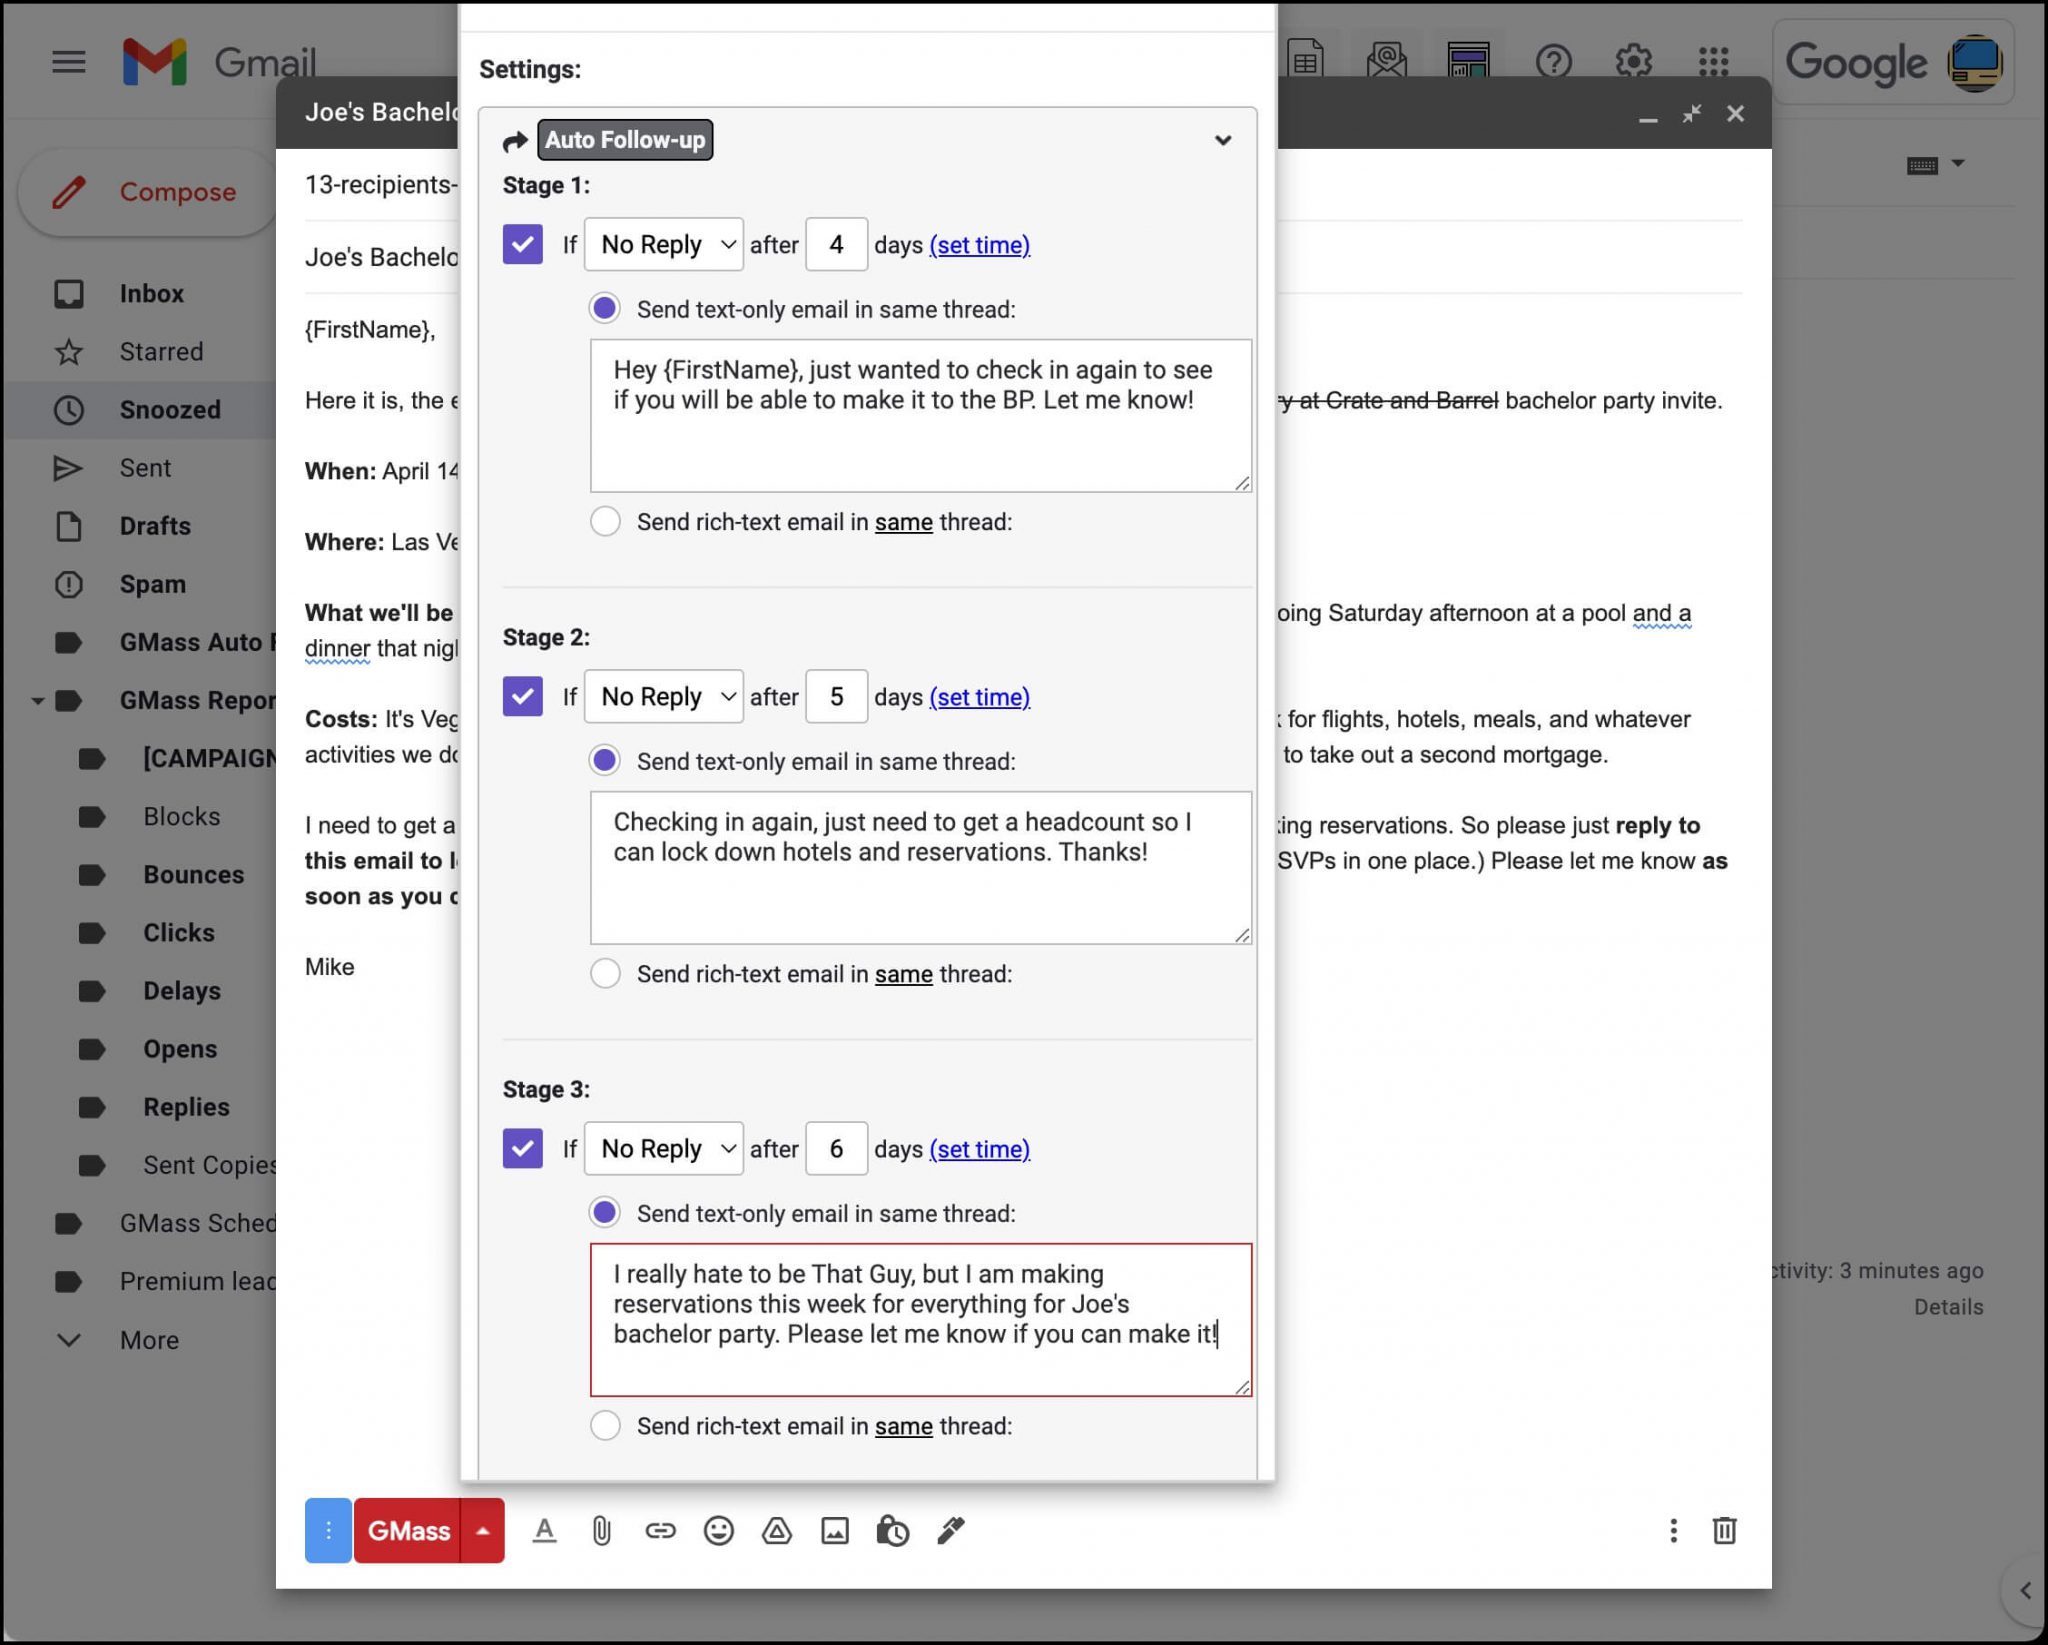Click the Stage 2 days input field
This screenshot has height=1645, width=2048.
pos(836,697)
